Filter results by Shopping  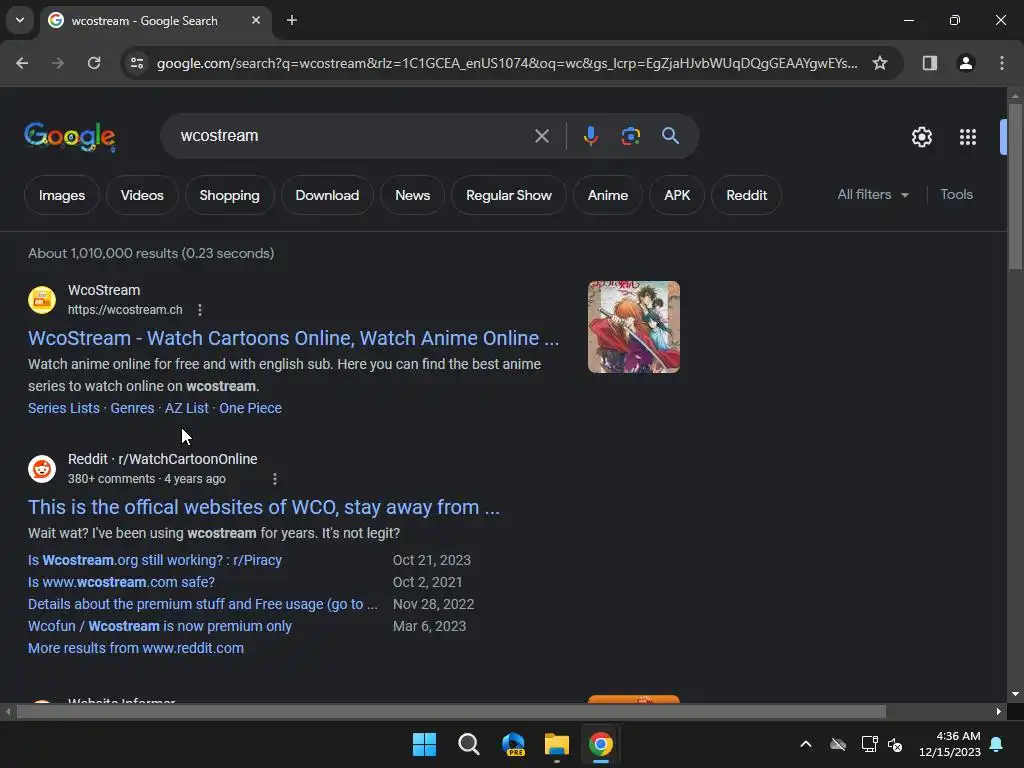click(229, 195)
